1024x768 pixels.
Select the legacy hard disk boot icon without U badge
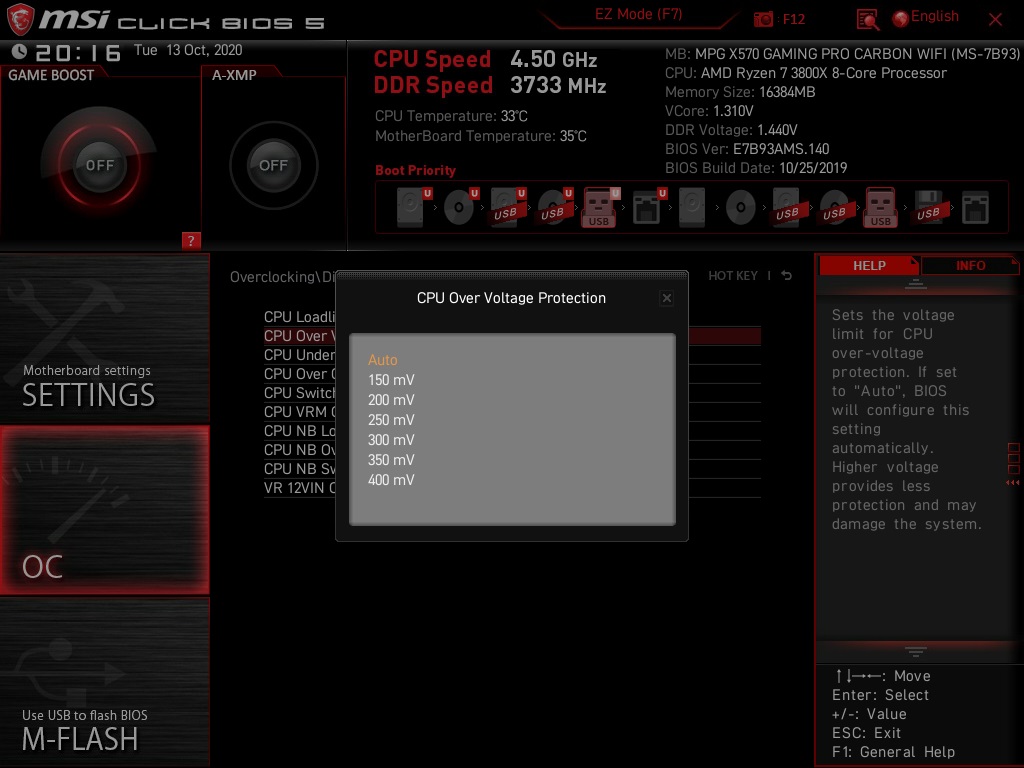pos(692,207)
